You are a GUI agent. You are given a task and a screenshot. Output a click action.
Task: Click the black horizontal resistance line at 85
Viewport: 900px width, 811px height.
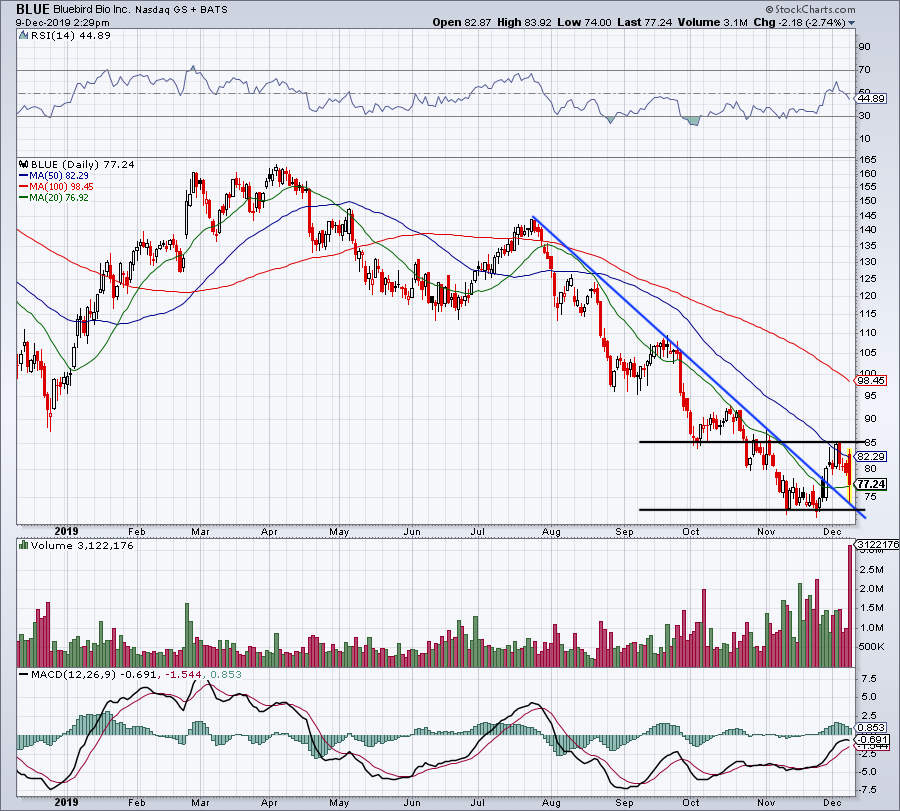pos(751,442)
